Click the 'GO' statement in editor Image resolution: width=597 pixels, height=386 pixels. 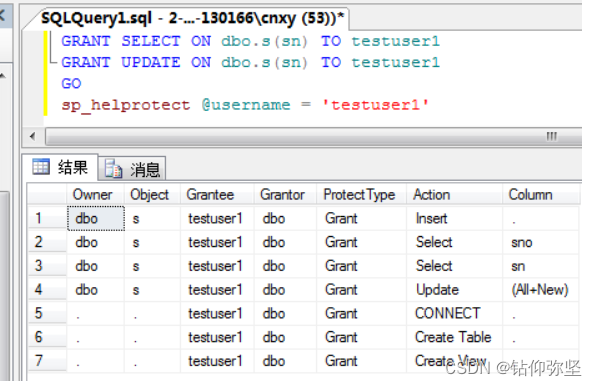(x=71, y=83)
